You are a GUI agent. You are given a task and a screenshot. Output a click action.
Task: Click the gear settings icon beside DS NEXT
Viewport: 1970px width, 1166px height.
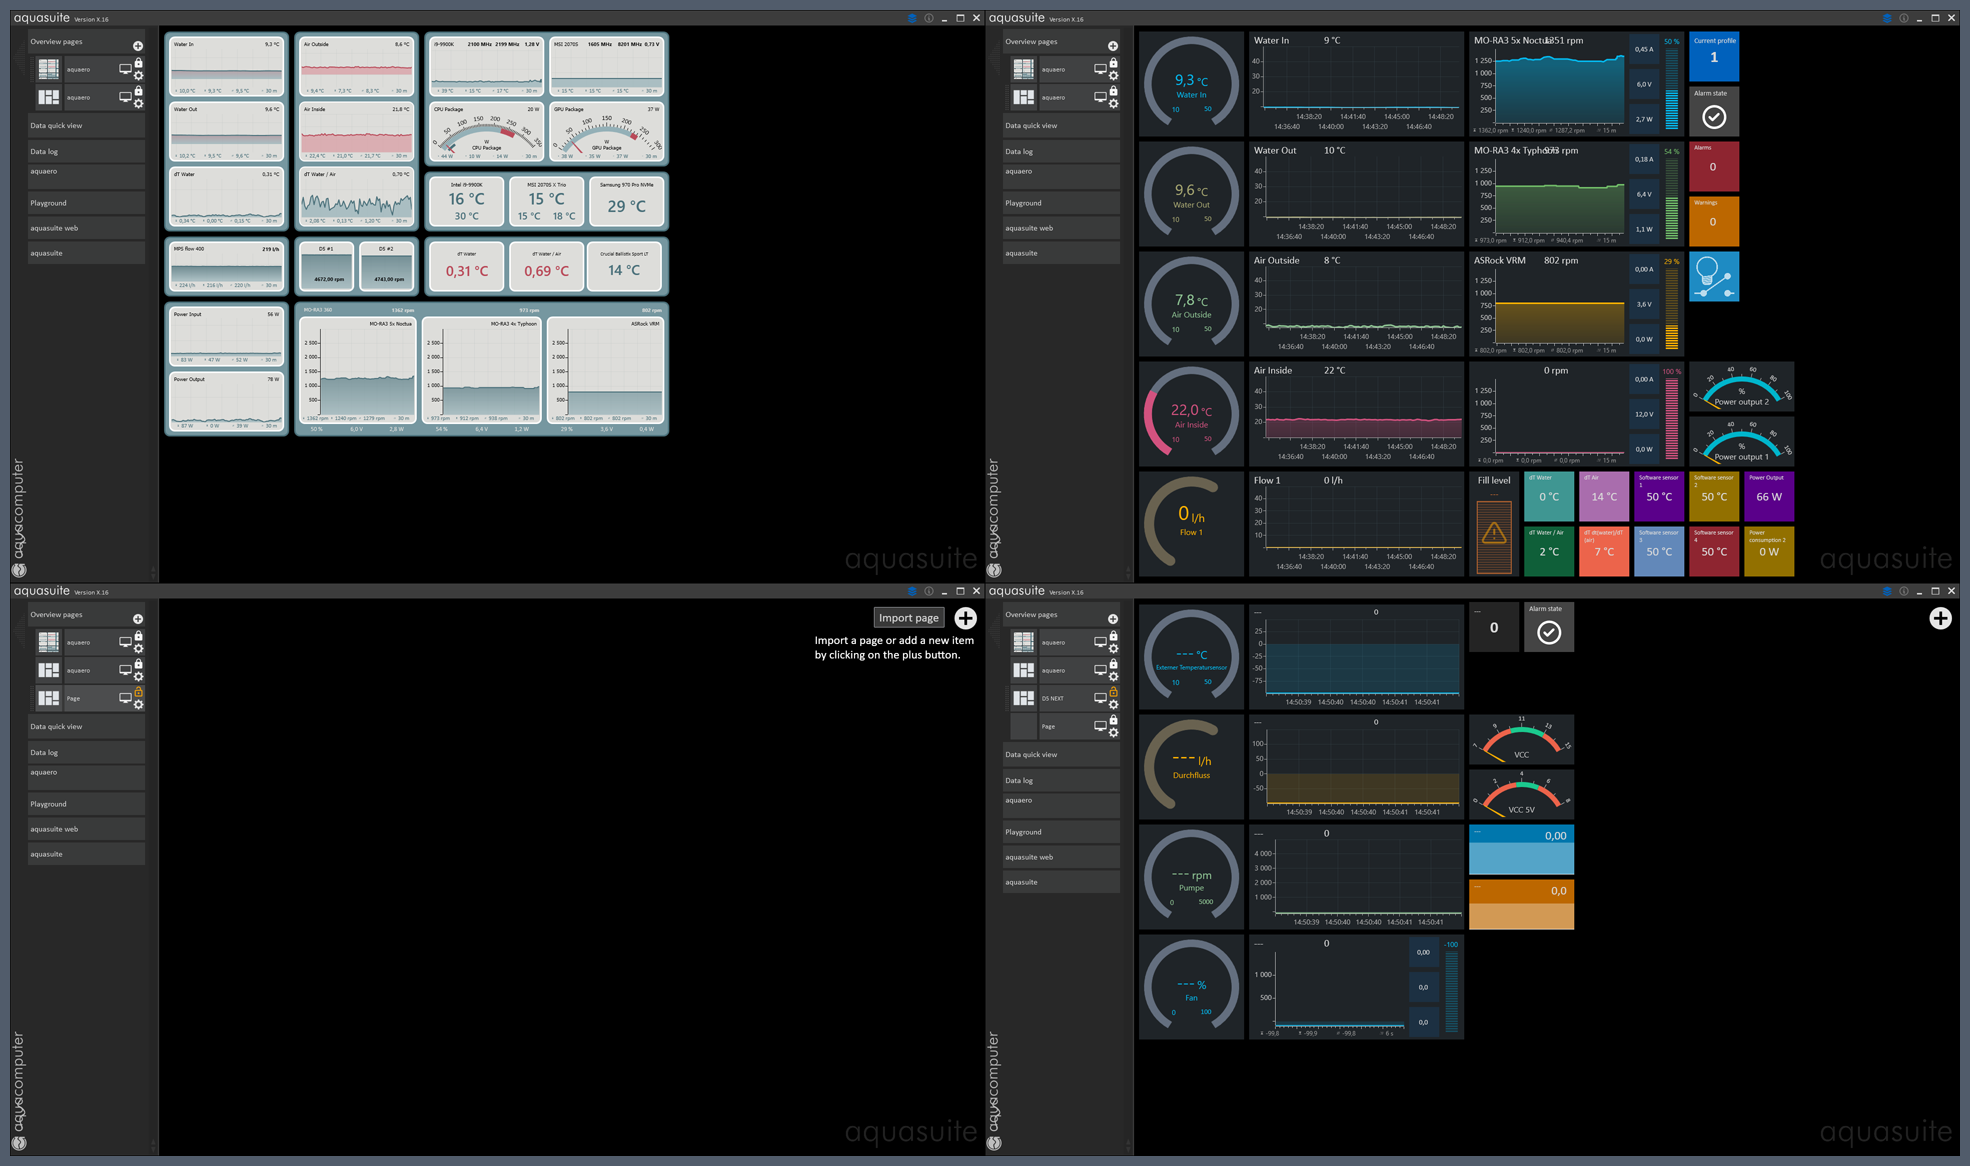pos(1113,705)
